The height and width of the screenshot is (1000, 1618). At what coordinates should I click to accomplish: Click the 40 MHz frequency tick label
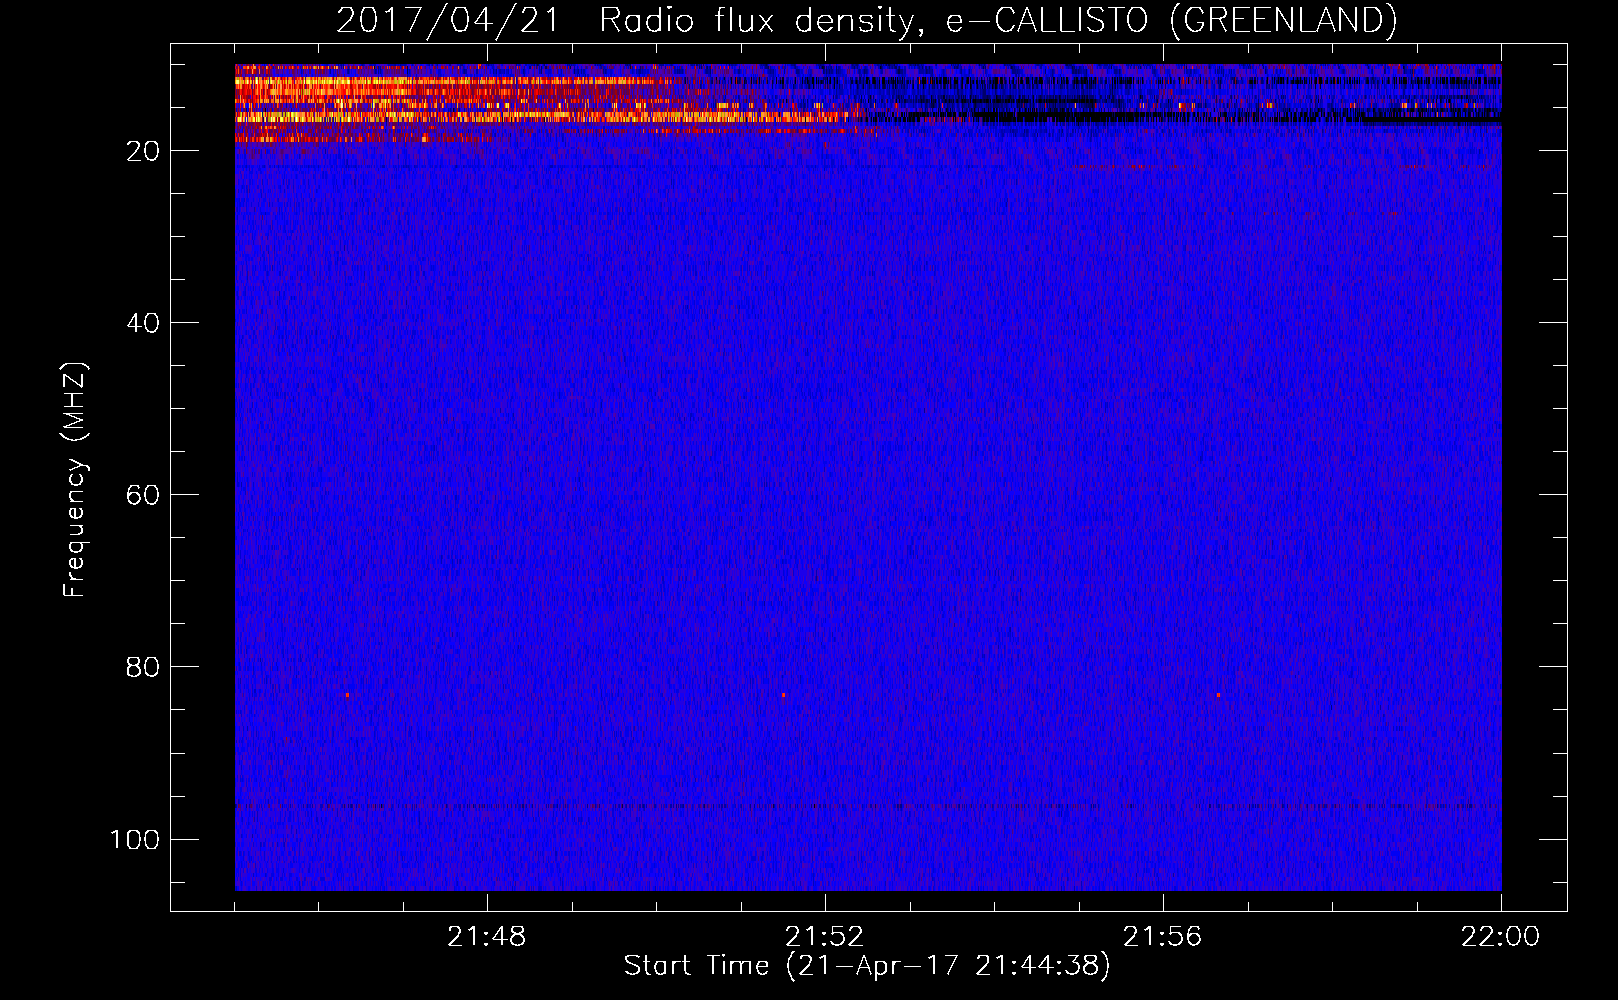coord(143,323)
